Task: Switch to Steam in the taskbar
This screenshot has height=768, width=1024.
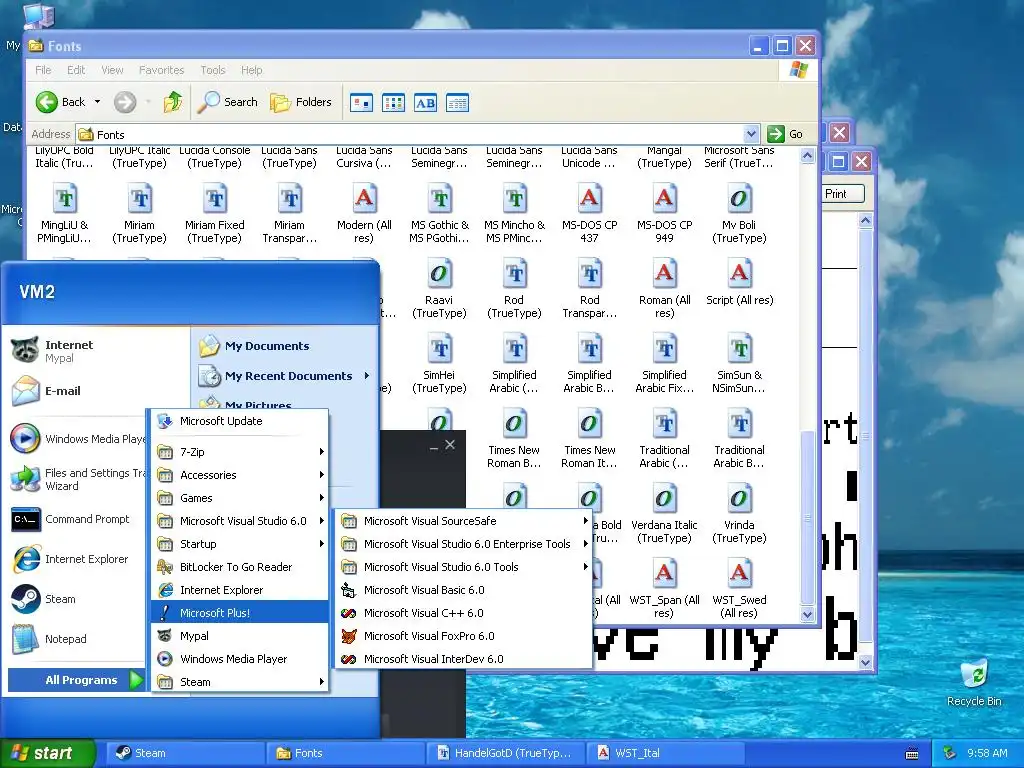Action: click(185, 753)
